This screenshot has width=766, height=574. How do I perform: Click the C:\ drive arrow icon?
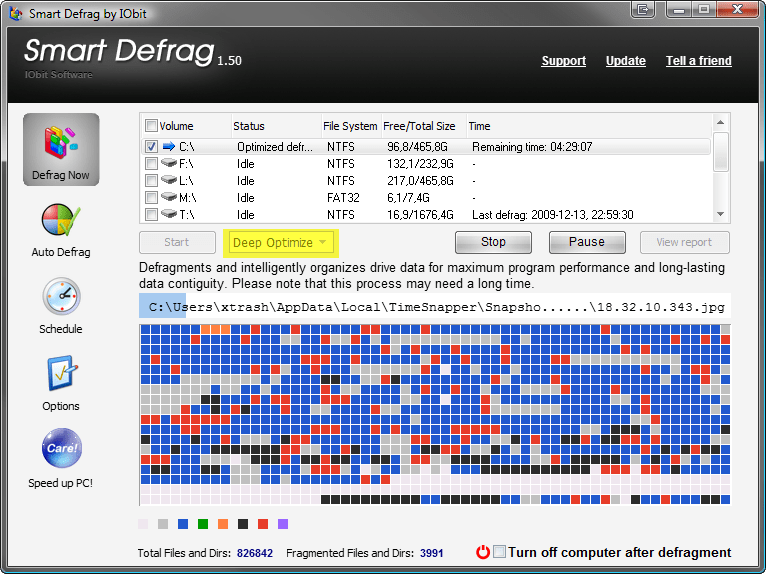[169, 146]
